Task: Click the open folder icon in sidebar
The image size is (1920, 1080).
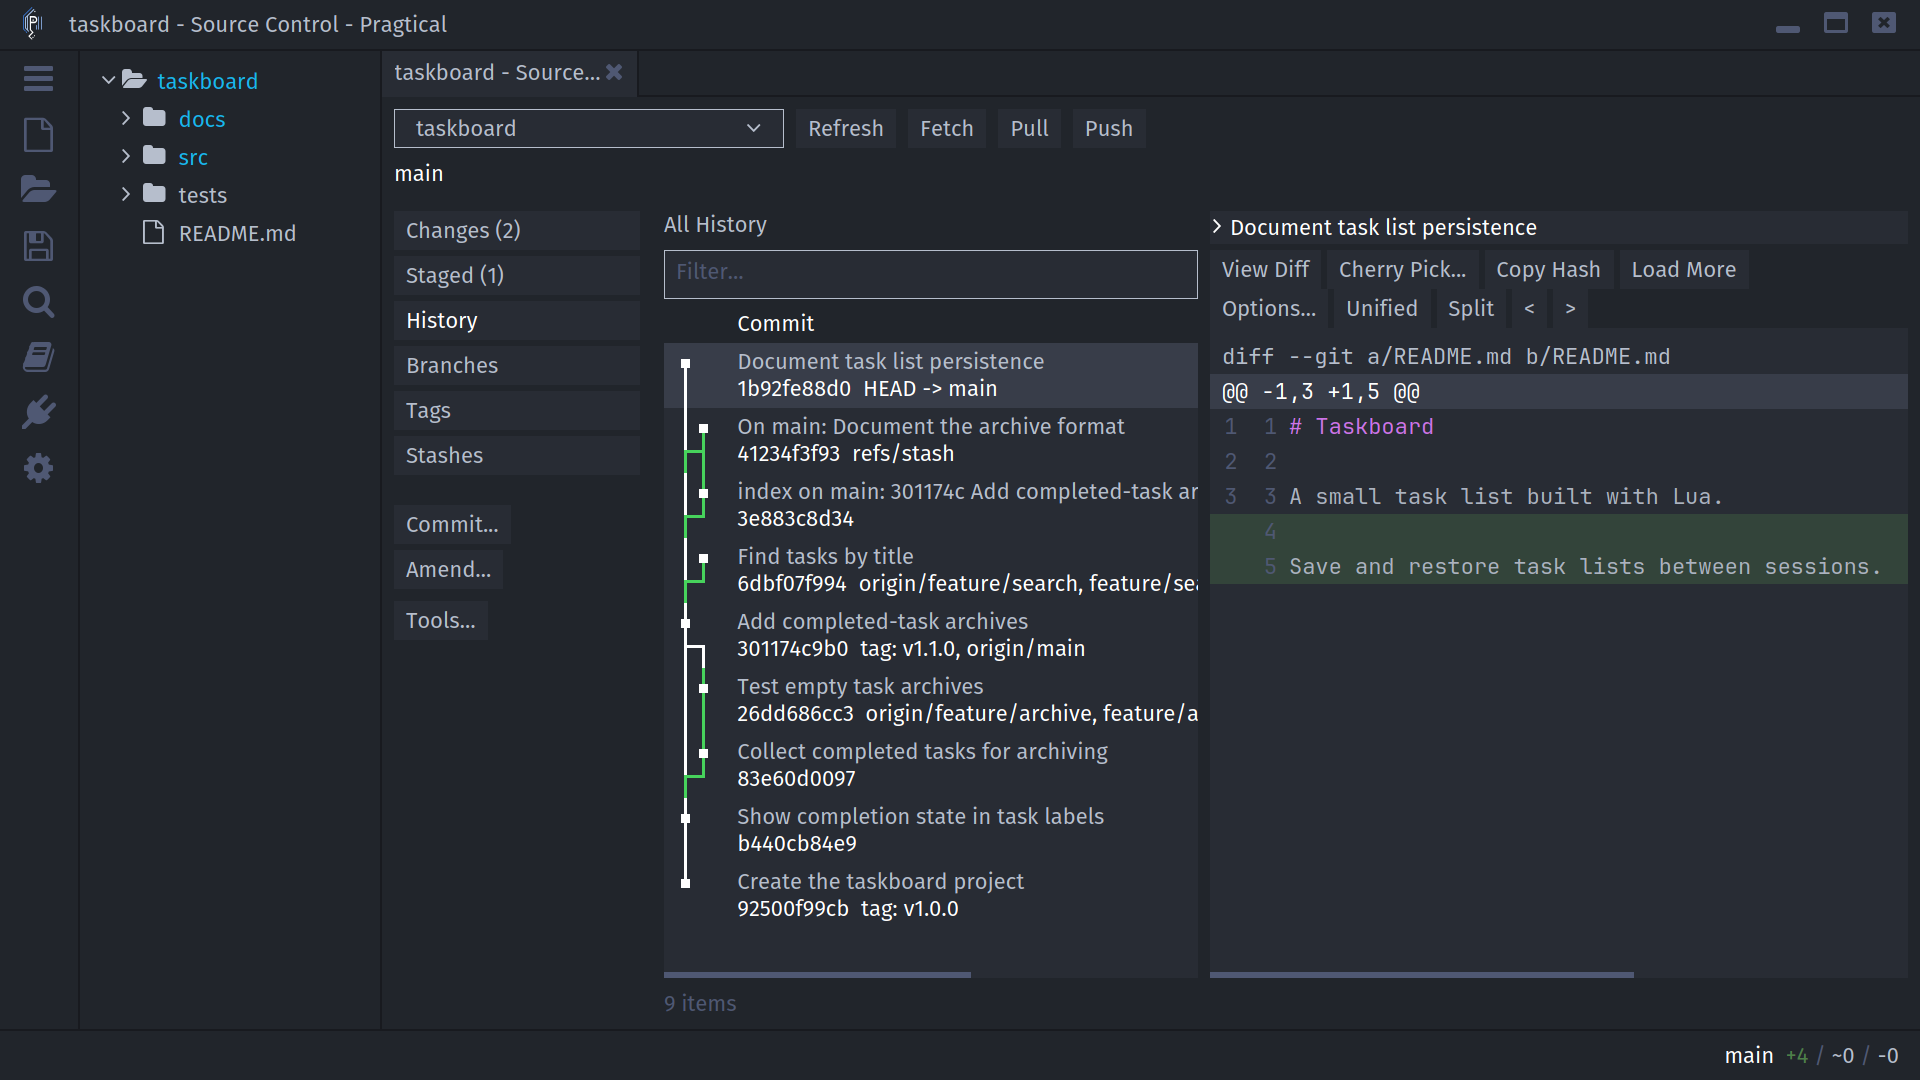Action: coord(38,189)
